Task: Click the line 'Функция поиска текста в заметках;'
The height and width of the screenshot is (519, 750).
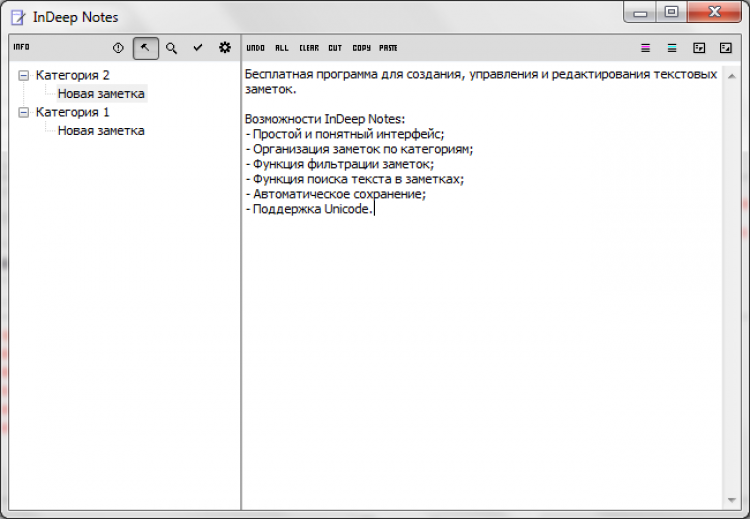Action: tap(358, 179)
